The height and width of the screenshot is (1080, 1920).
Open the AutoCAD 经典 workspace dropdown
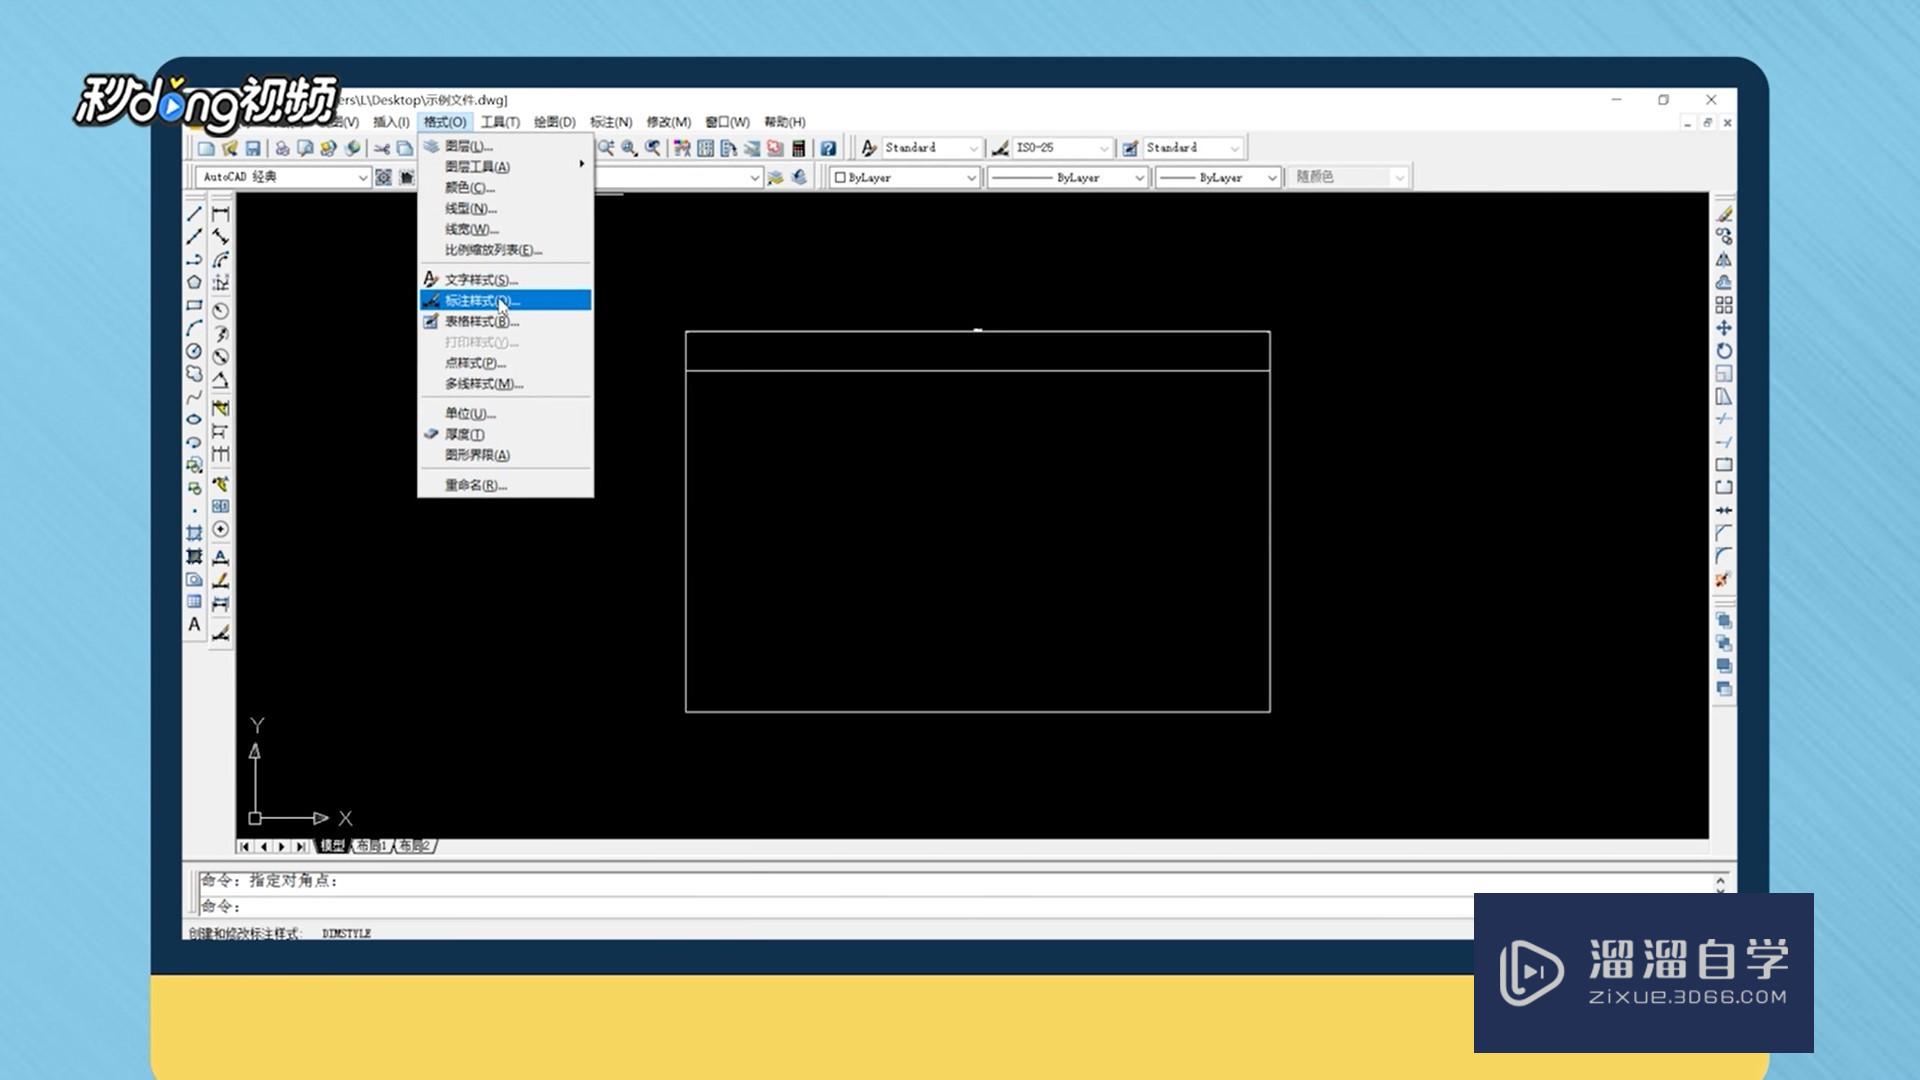(x=283, y=177)
